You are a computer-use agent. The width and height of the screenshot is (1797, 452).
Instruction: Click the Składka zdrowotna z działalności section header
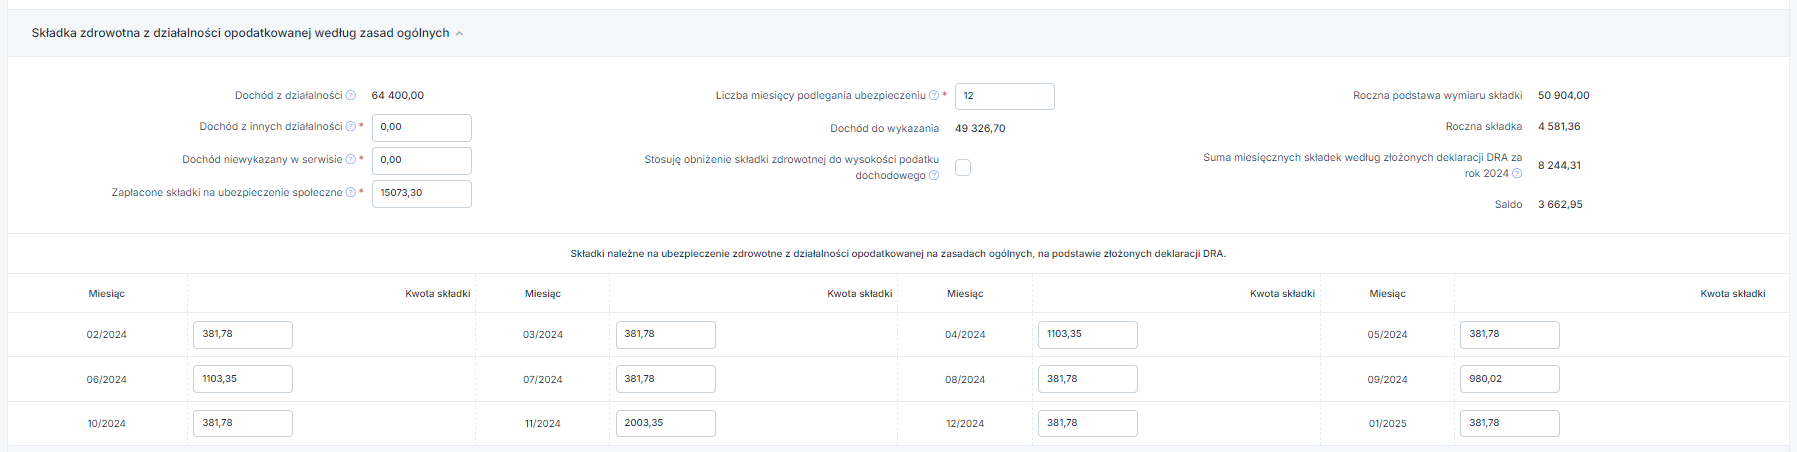(240, 33)
